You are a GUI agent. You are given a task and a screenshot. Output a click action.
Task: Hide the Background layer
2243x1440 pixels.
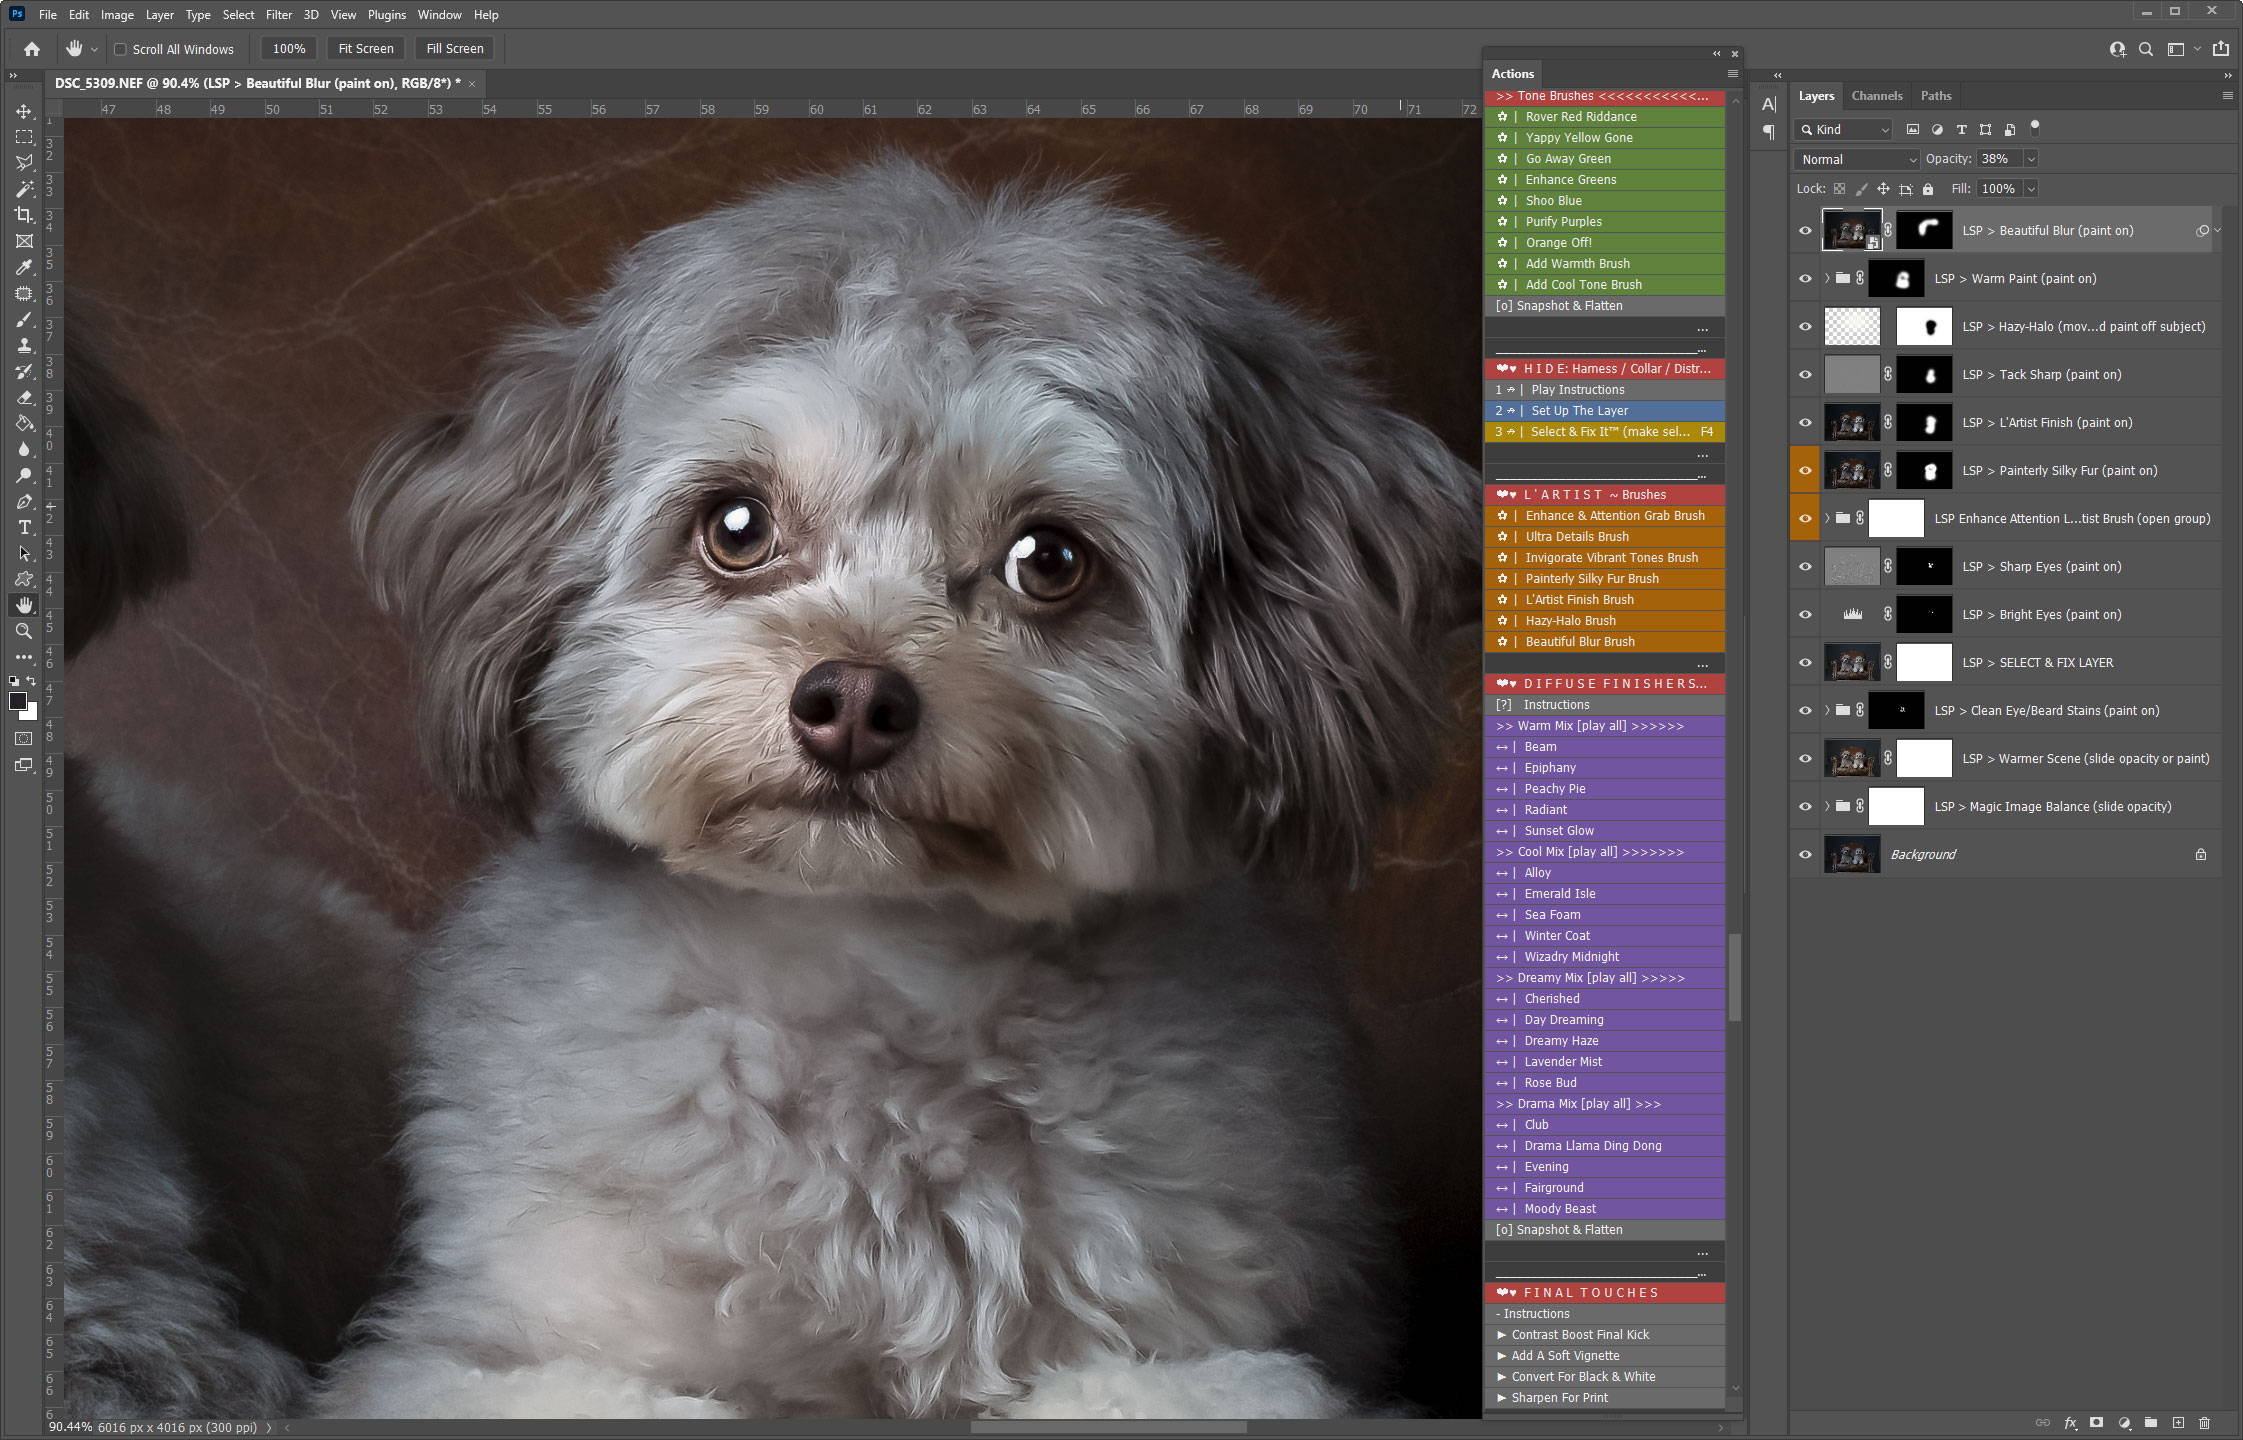(x=1805, y=855)
